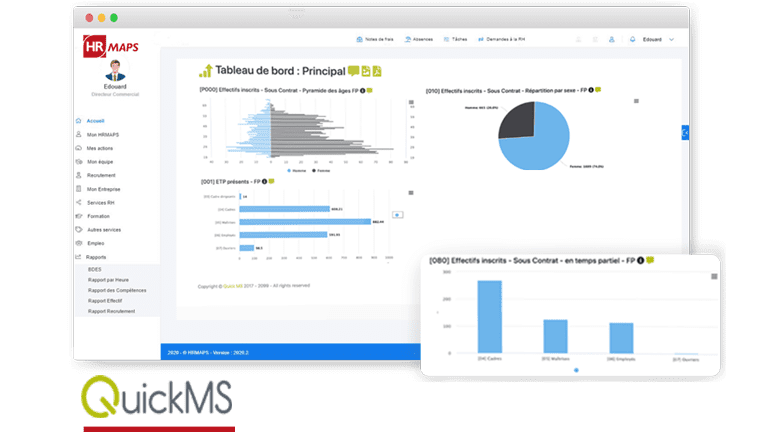Click the Cadres bar in temps partiel chart
The width and height of the screenshot is (764, 445).
tap(490, 317)
